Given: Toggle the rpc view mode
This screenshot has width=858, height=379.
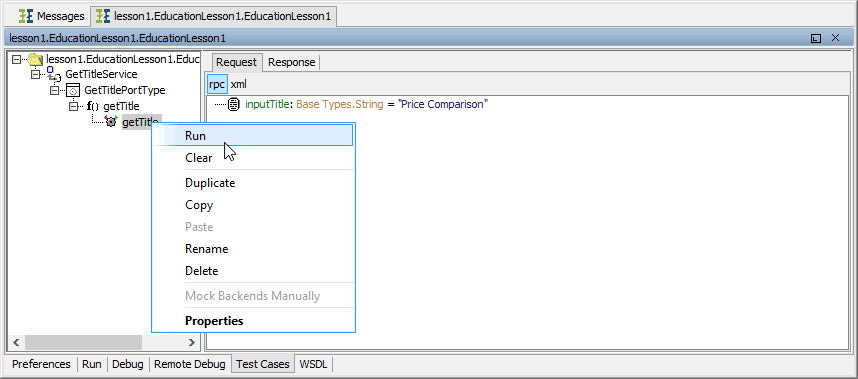Looking at the screenshot, I should coord(217,85).
